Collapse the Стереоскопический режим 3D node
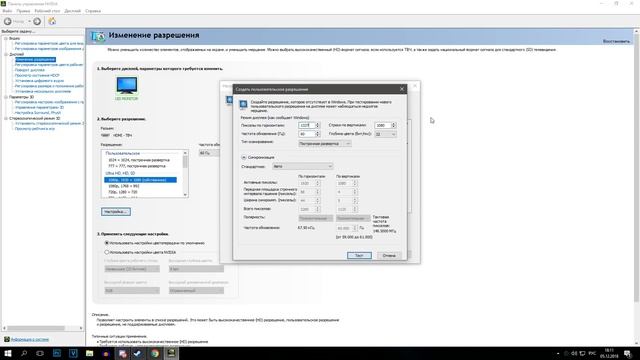This screenshot has height=360, width=640. pyautogui.click(x=6, y=118)
